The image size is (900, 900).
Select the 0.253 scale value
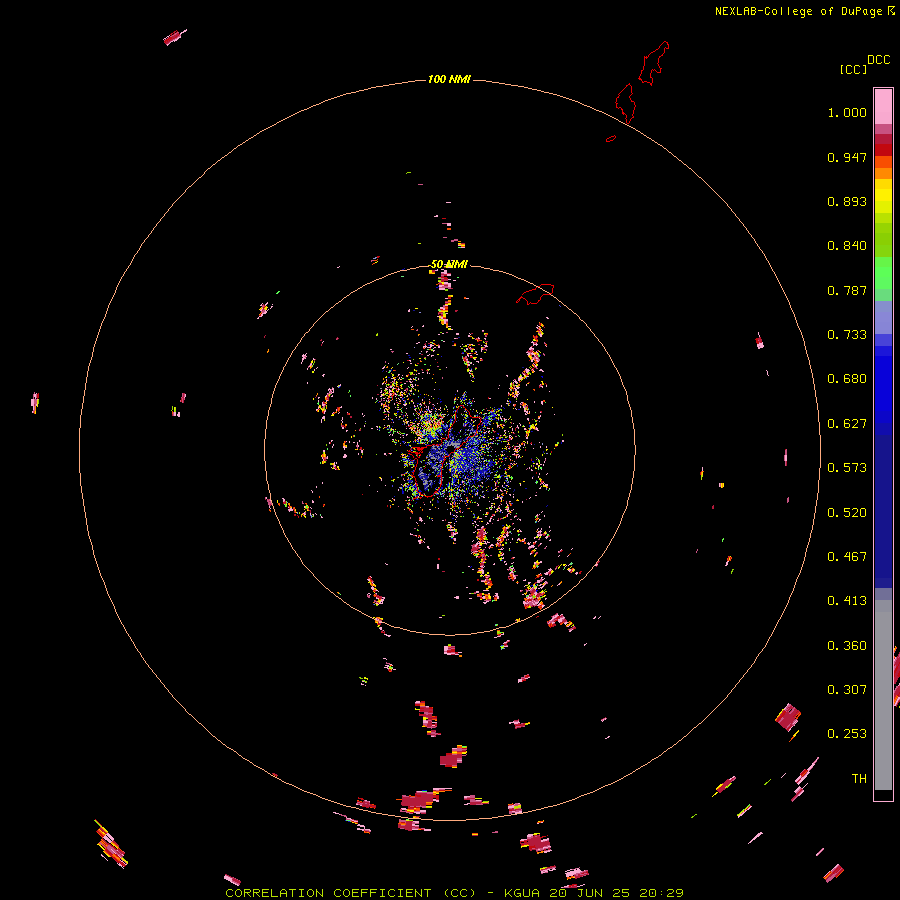(847, 734)
